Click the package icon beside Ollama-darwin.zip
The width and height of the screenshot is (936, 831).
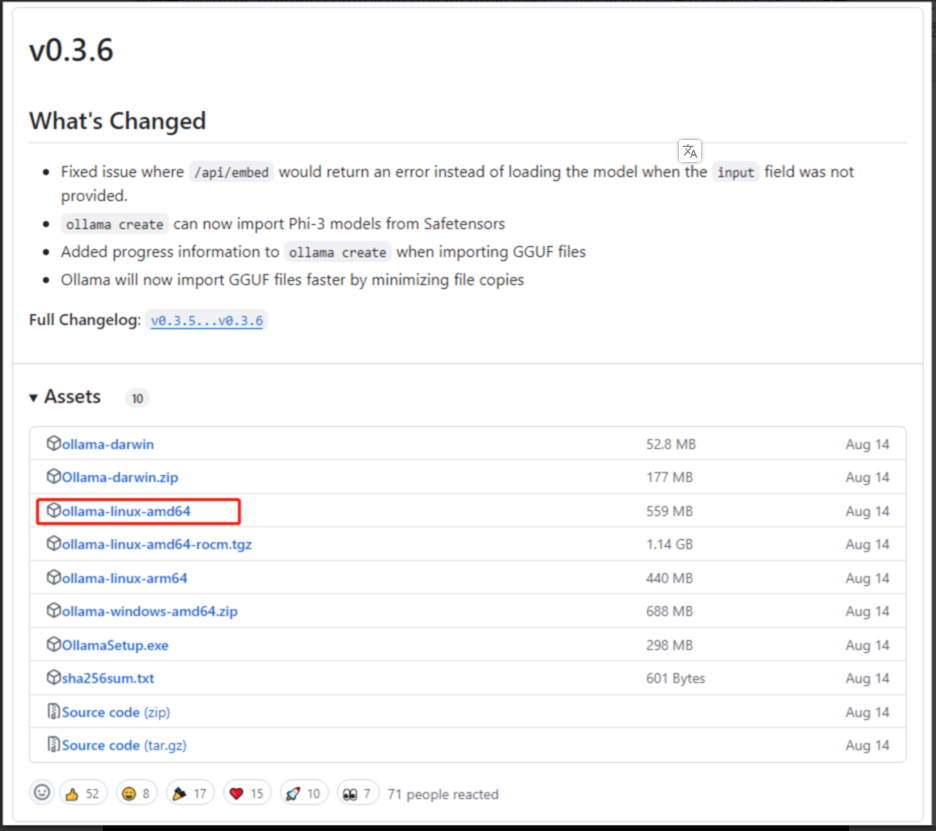pos(54,476)
